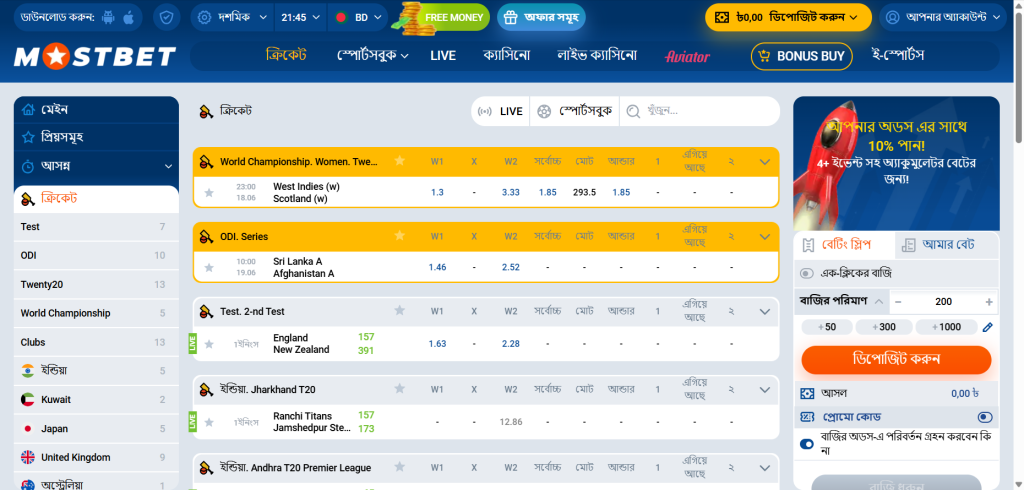1024x490 pixels.
Task: Click the FREE MONEY button
Action: (x=443, y=18)
